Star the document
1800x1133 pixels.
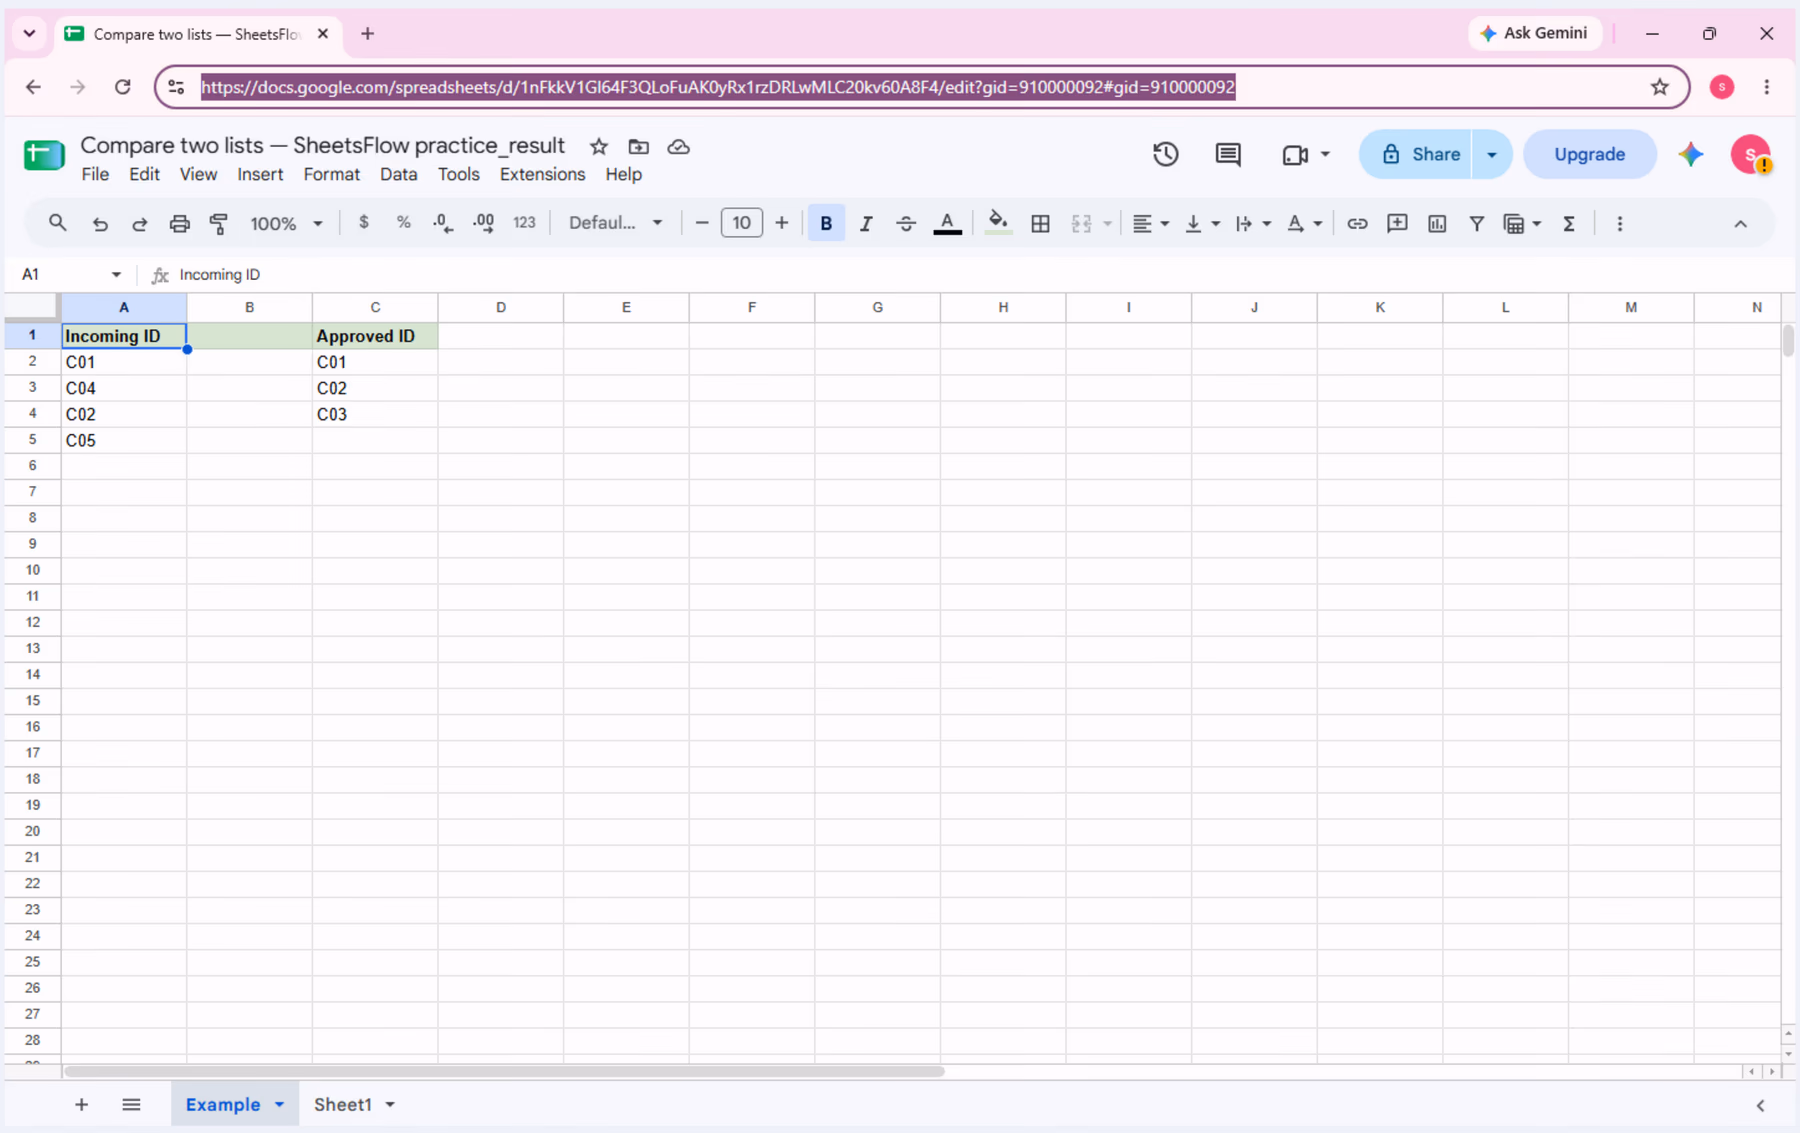(x=599, y=147)
